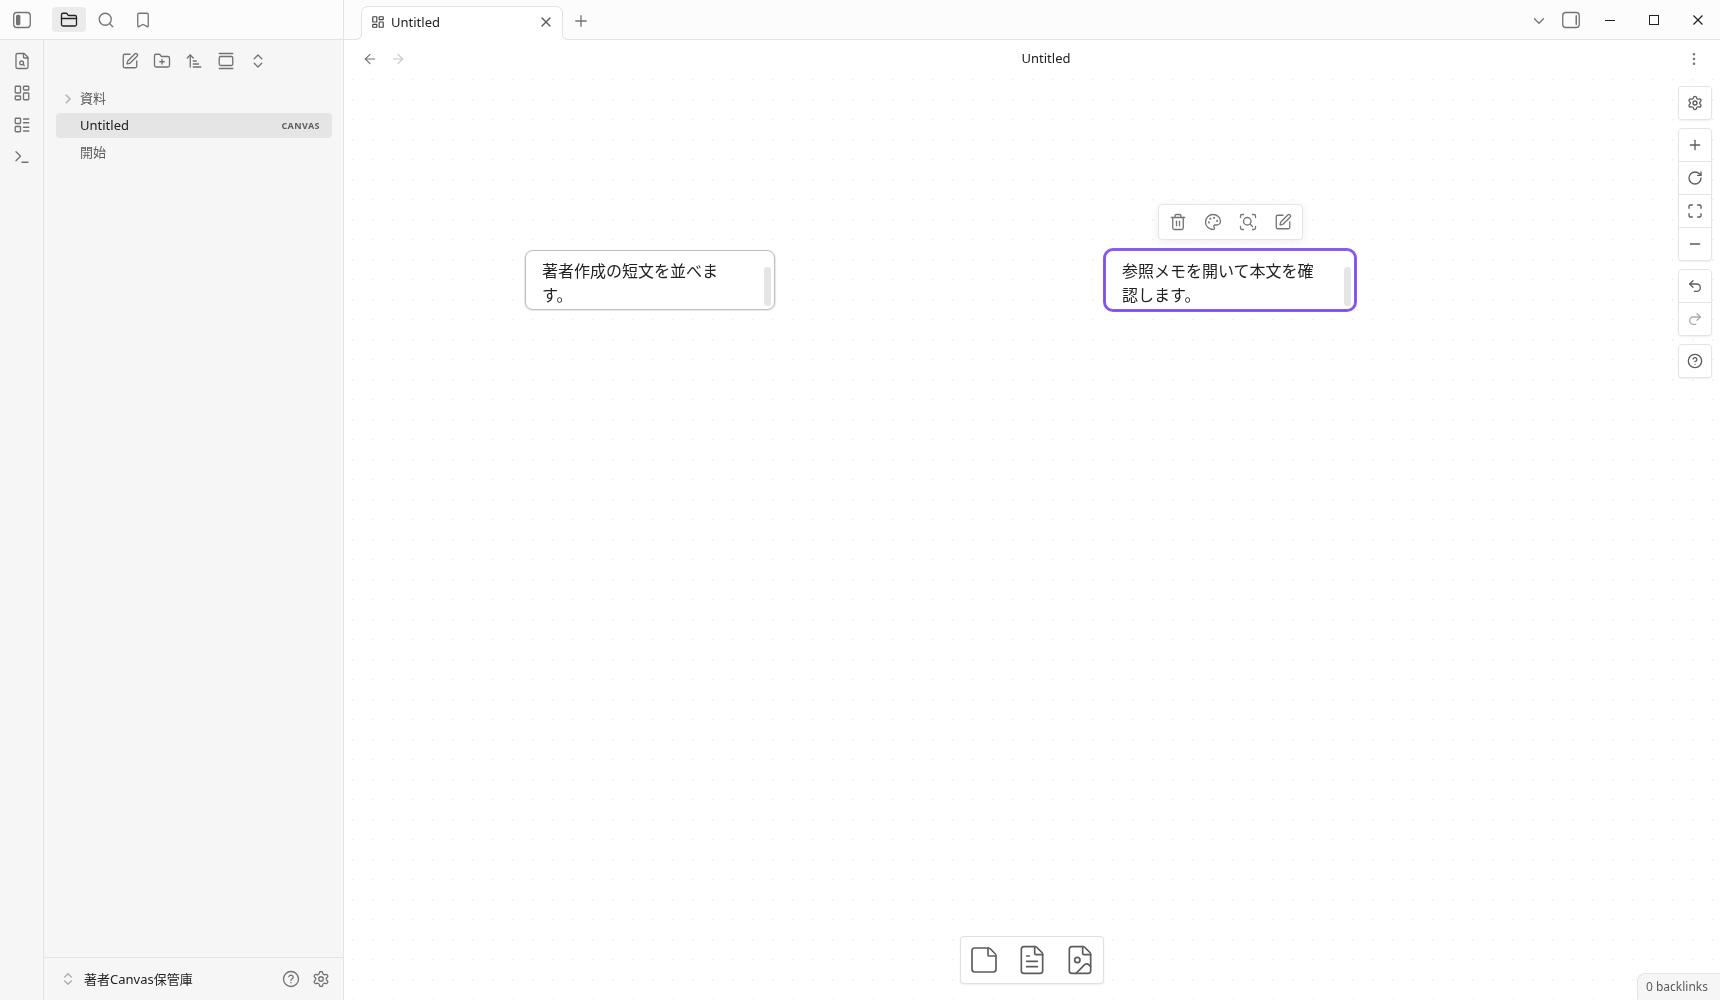Open the command palette terminal icon
The image size is (1720, 1000).
coord(22,157)
